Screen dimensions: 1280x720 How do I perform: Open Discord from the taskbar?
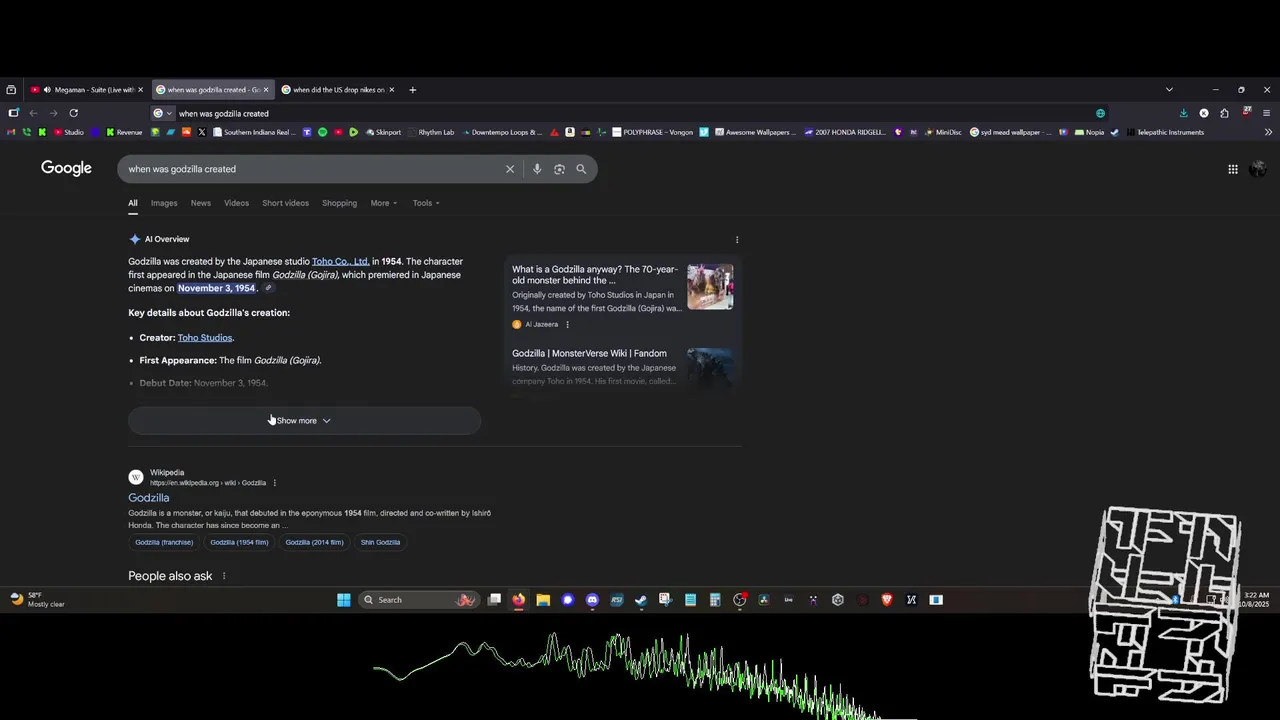(592, 600)
